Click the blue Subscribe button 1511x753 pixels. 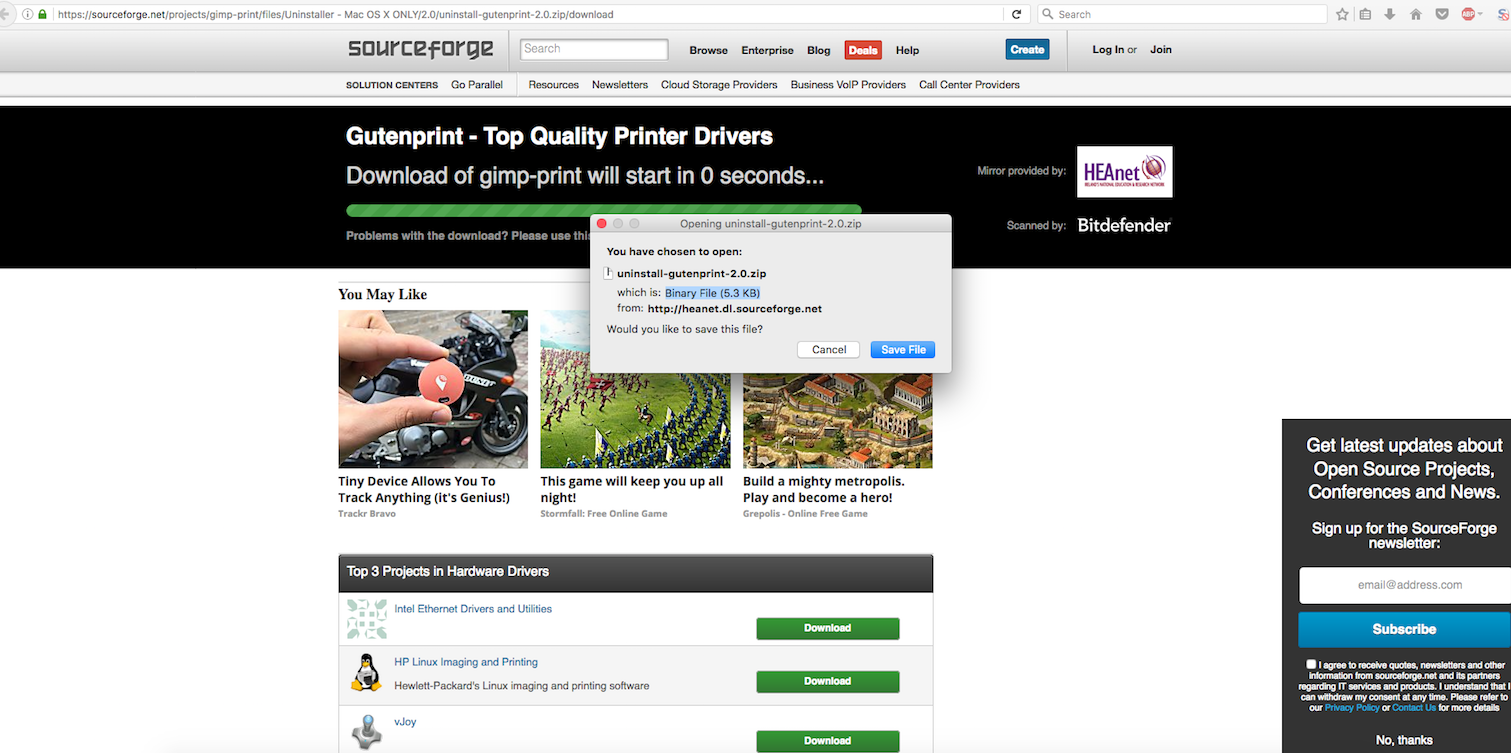pyautogui.click(x=1405, y=630)
